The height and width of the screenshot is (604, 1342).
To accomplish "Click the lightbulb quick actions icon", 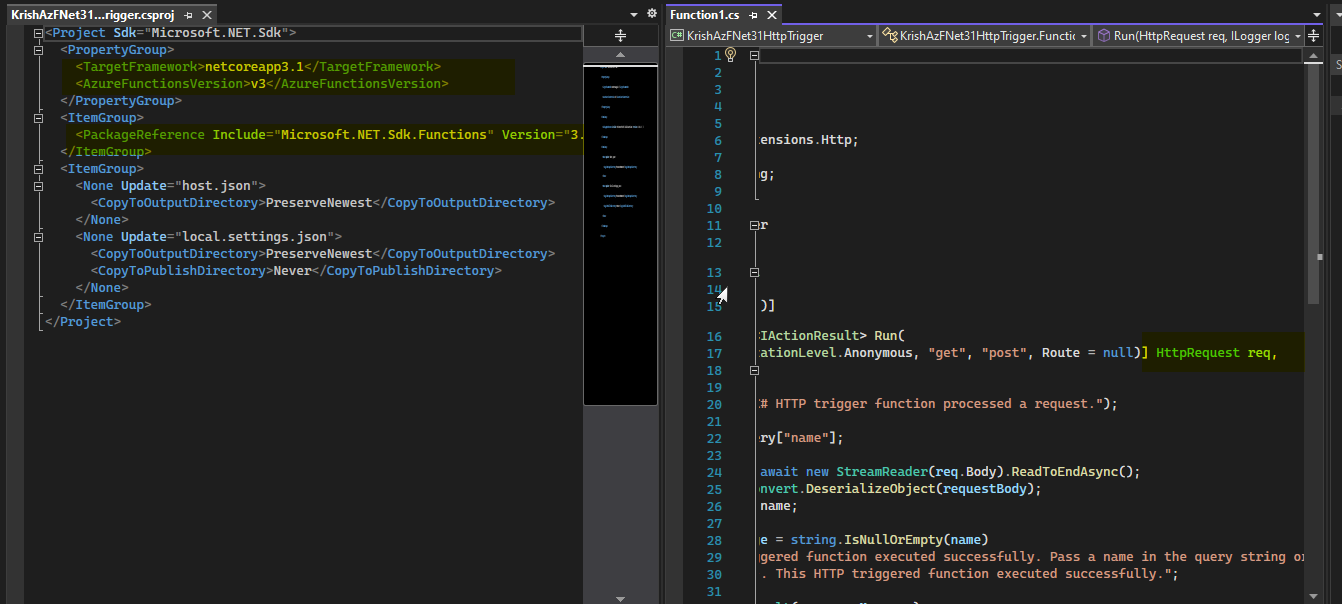I will tap(731, 55).
